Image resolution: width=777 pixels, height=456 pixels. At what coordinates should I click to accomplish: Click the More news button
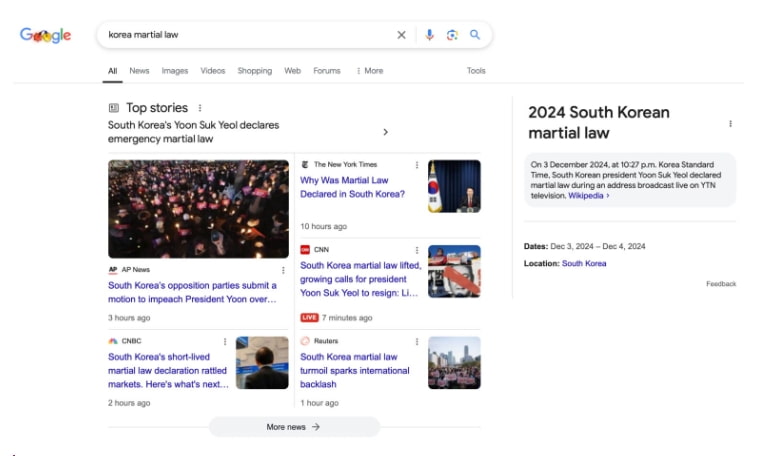tap(294, 427)
